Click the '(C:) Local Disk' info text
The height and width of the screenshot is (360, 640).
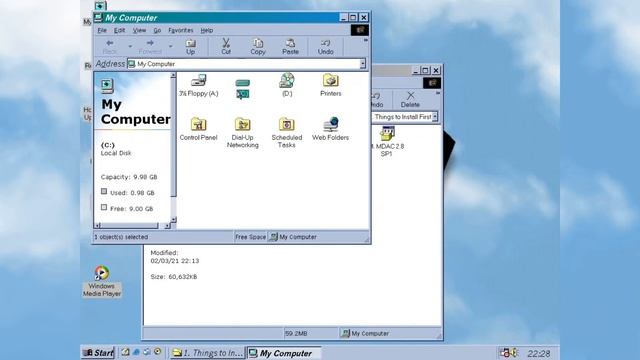click(116, 149)
